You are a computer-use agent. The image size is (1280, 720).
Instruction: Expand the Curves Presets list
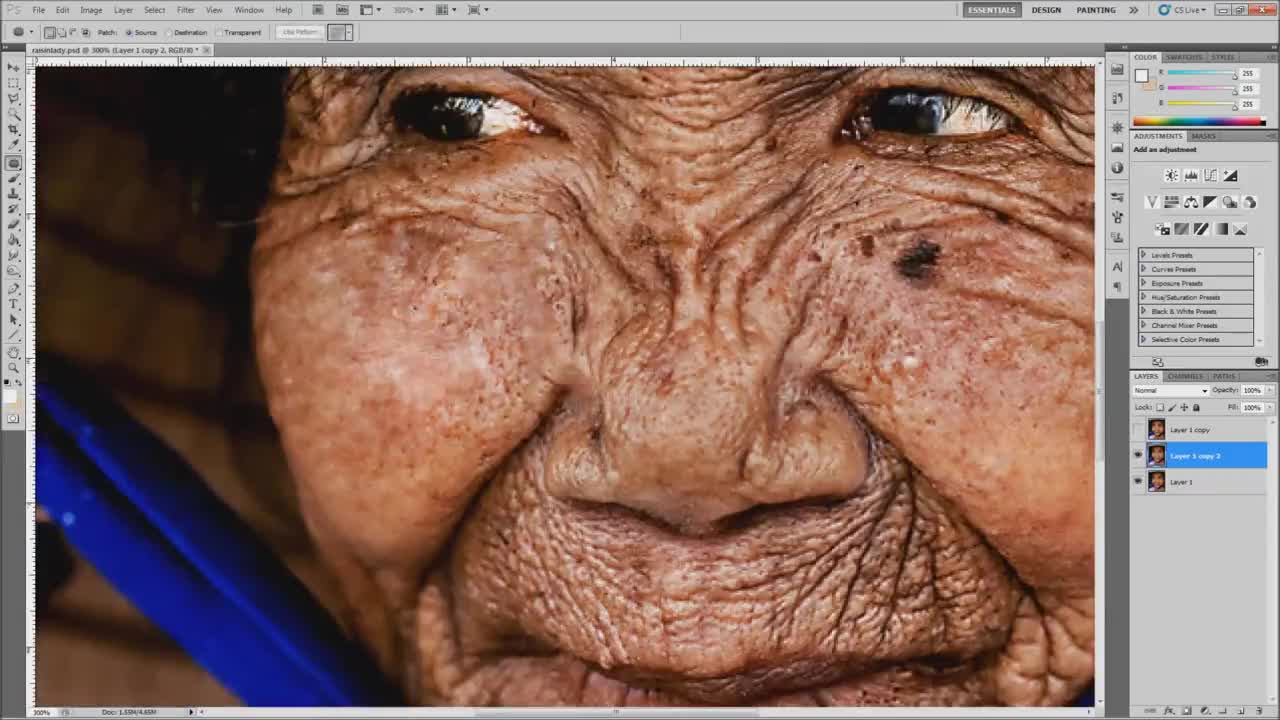tap(1143, 269)
